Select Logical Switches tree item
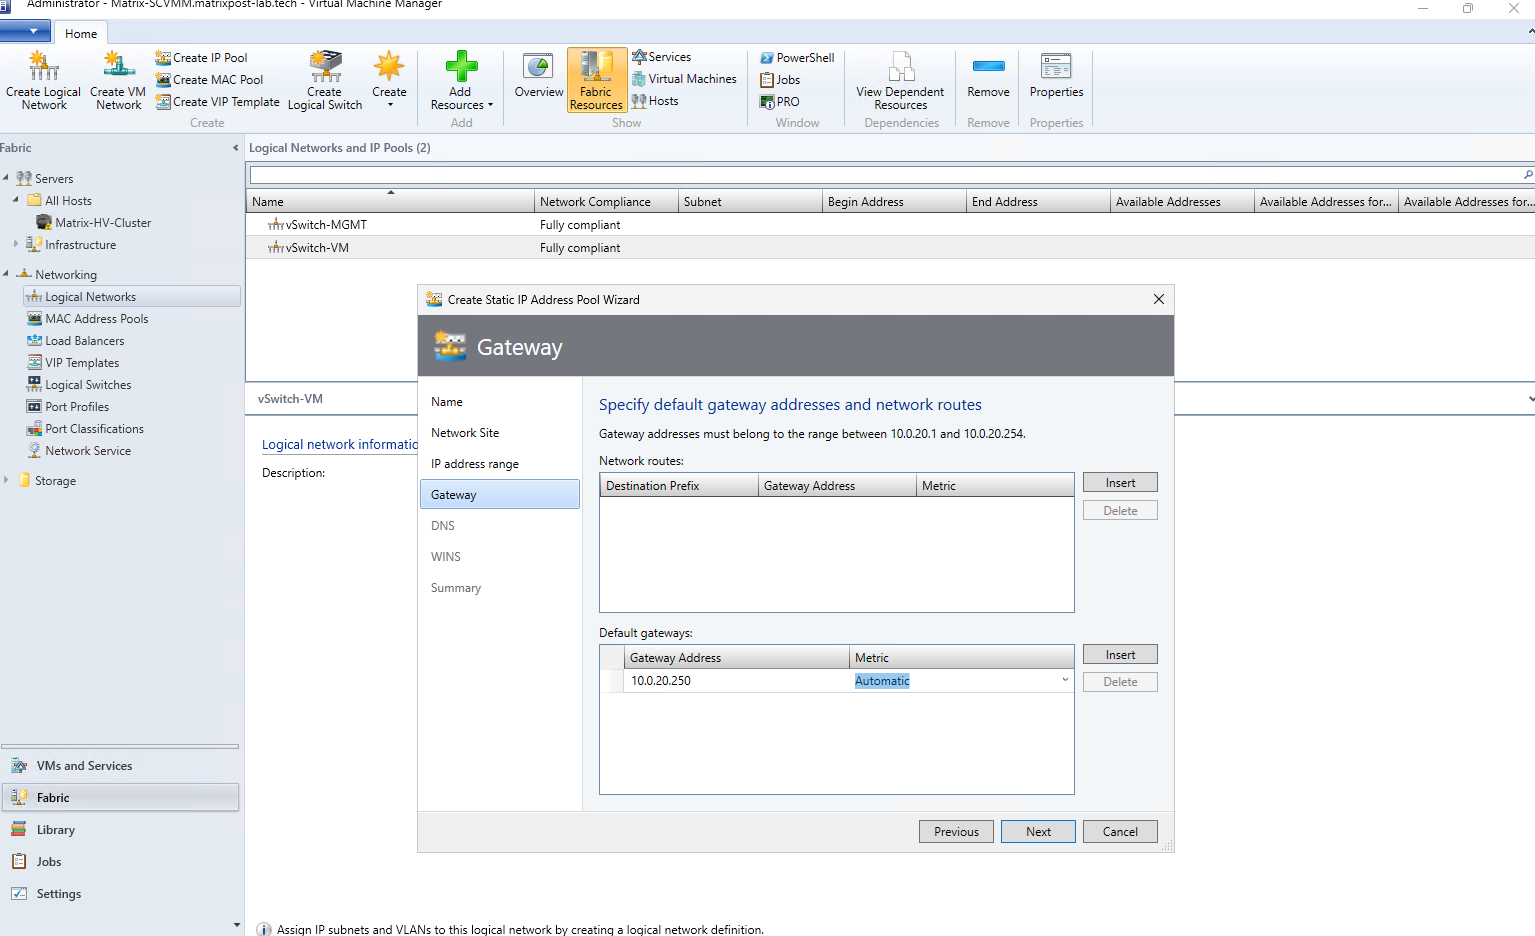The image size is (1535, 936). (79, 385)
